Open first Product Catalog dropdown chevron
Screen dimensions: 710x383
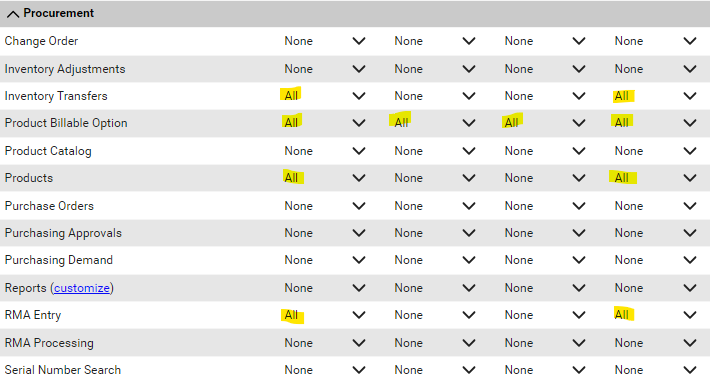(x=359, y=151)
